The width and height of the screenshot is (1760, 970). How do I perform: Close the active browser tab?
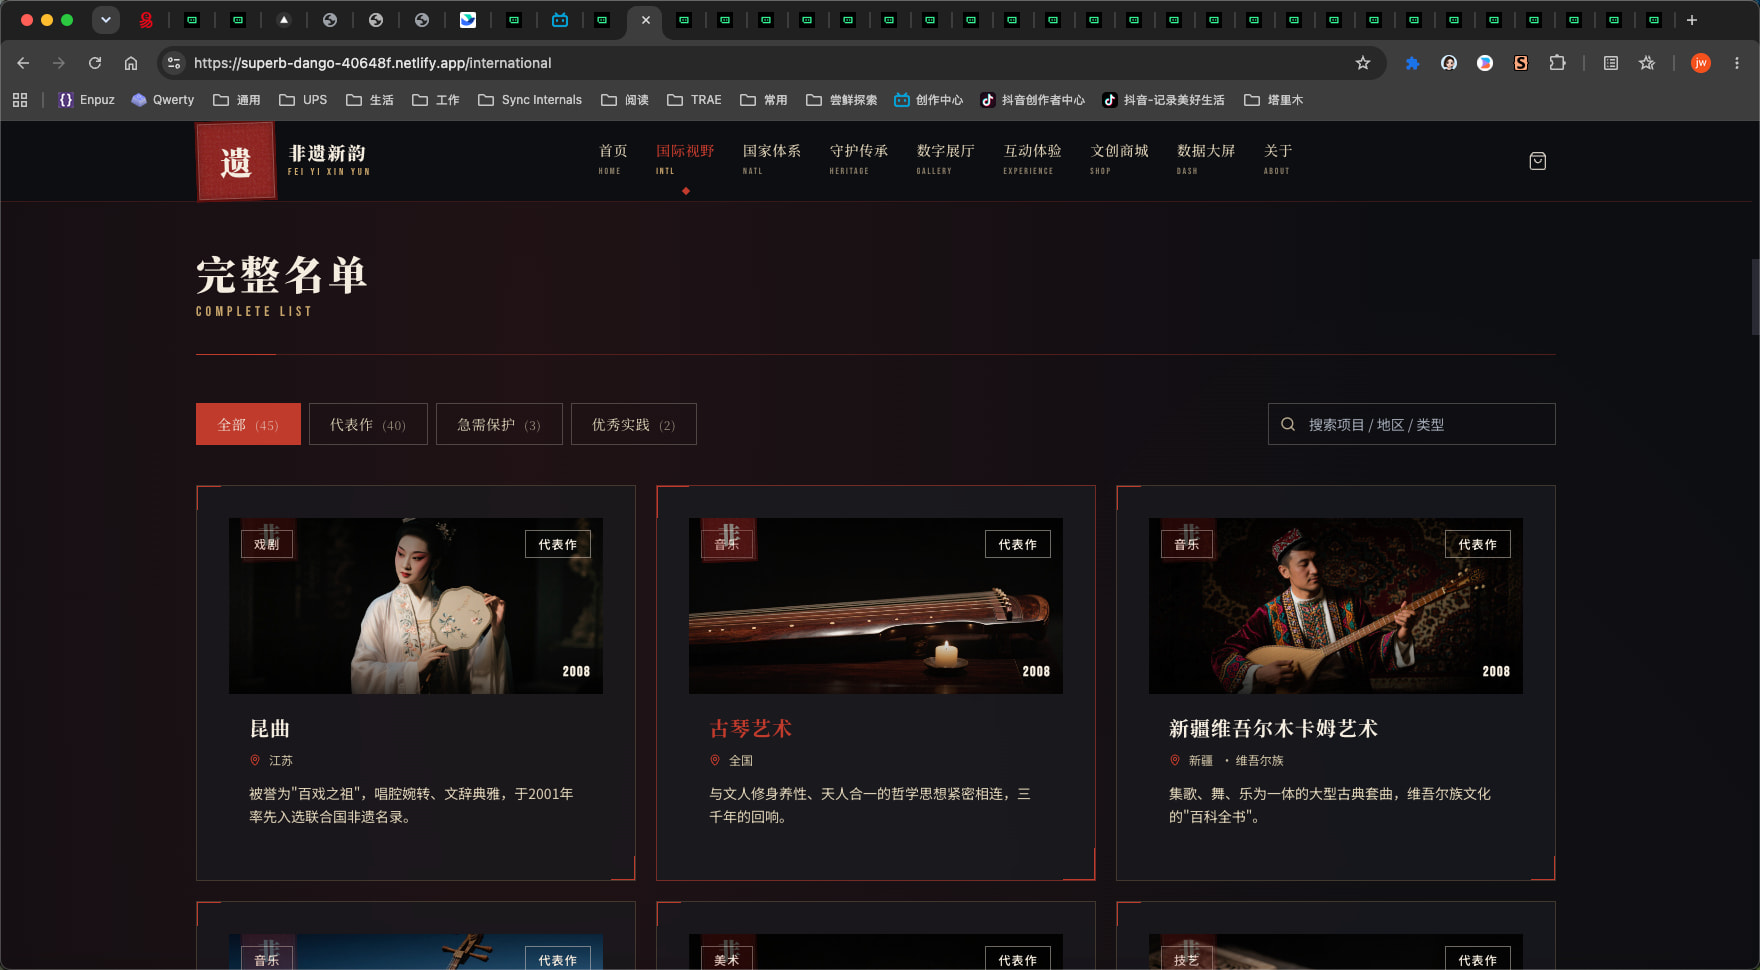[646, 20]
